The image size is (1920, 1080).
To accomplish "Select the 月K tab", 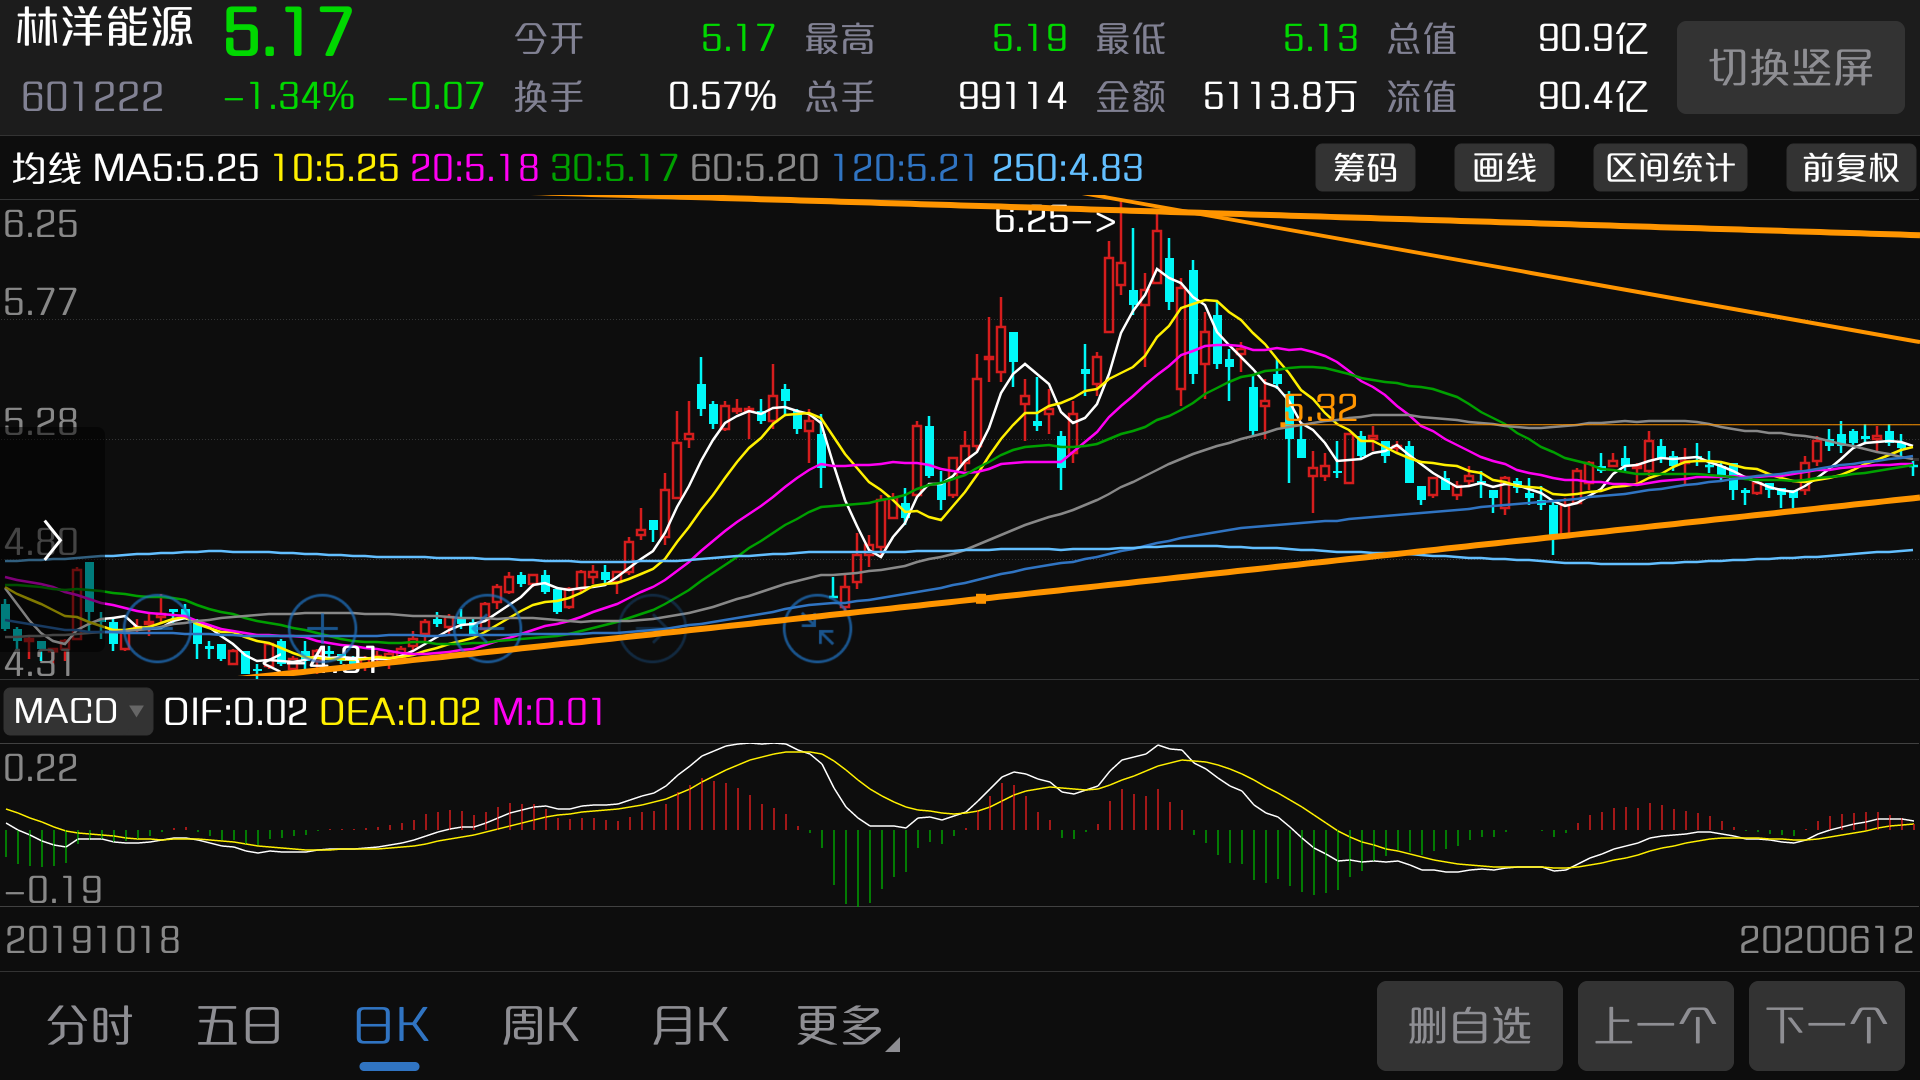I will pos(690,1026).
